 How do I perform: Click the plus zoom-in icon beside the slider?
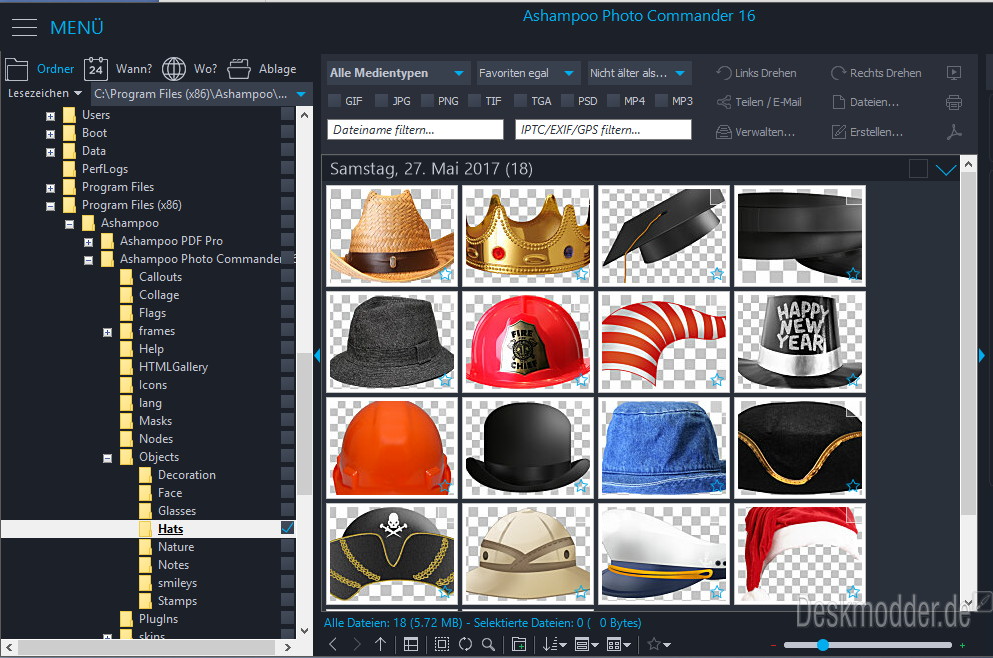tap(963, 645)
